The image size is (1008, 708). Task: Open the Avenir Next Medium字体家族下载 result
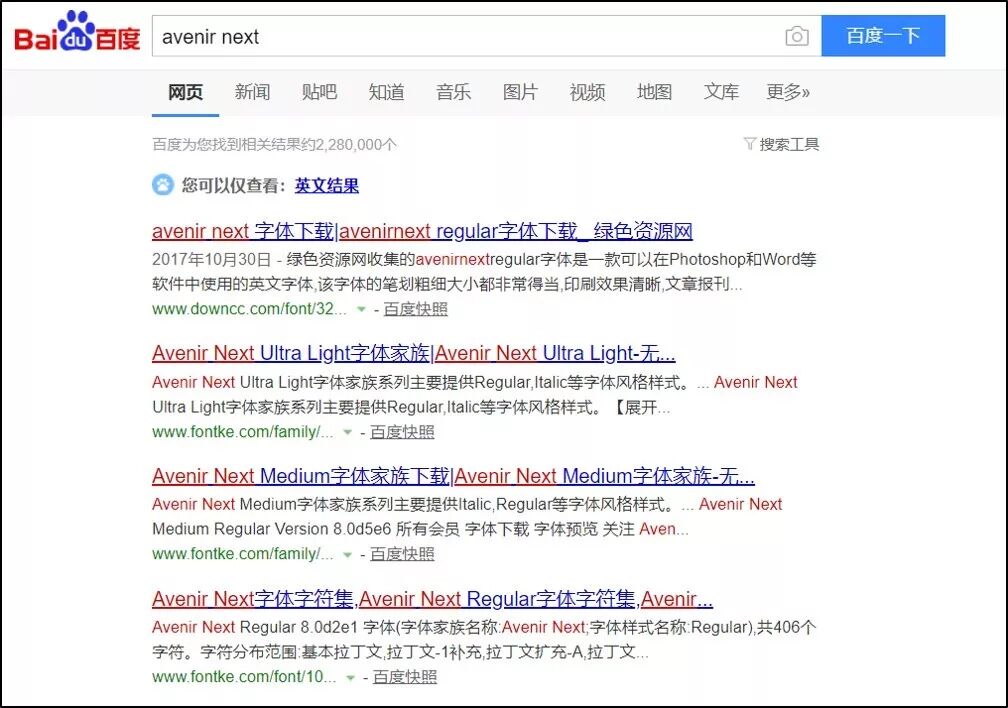click(453, 476)
